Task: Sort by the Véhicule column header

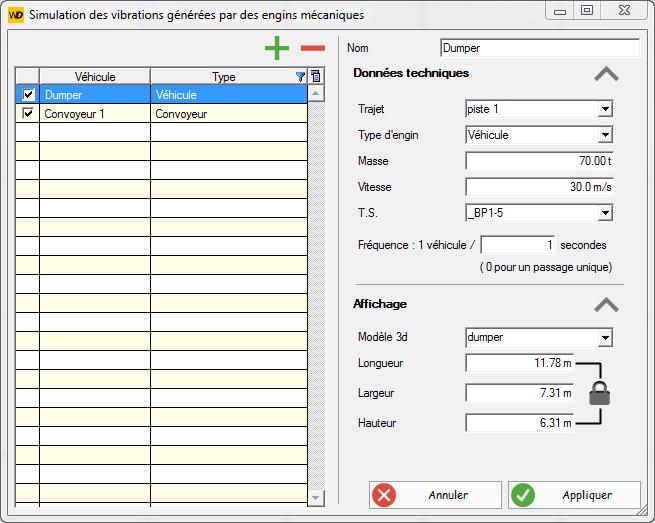Action: [95, 77]
